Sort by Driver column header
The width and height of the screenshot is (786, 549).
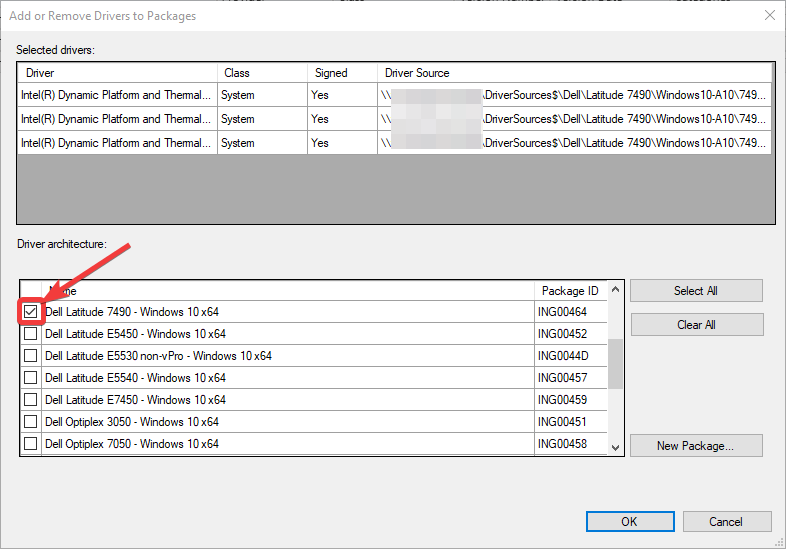pyautogui.click(x=117, y=73)
